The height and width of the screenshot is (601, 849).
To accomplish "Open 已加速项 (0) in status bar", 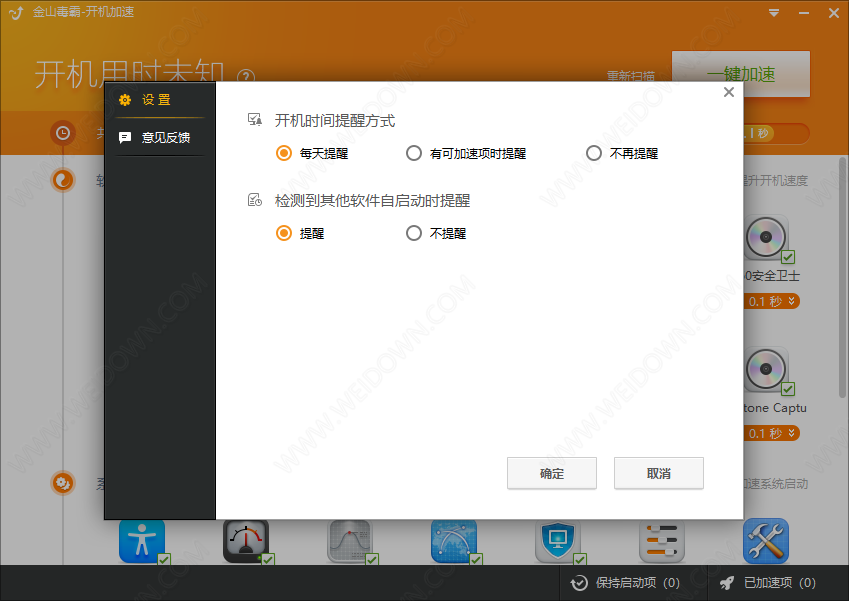I will click(x=768, y=583).
